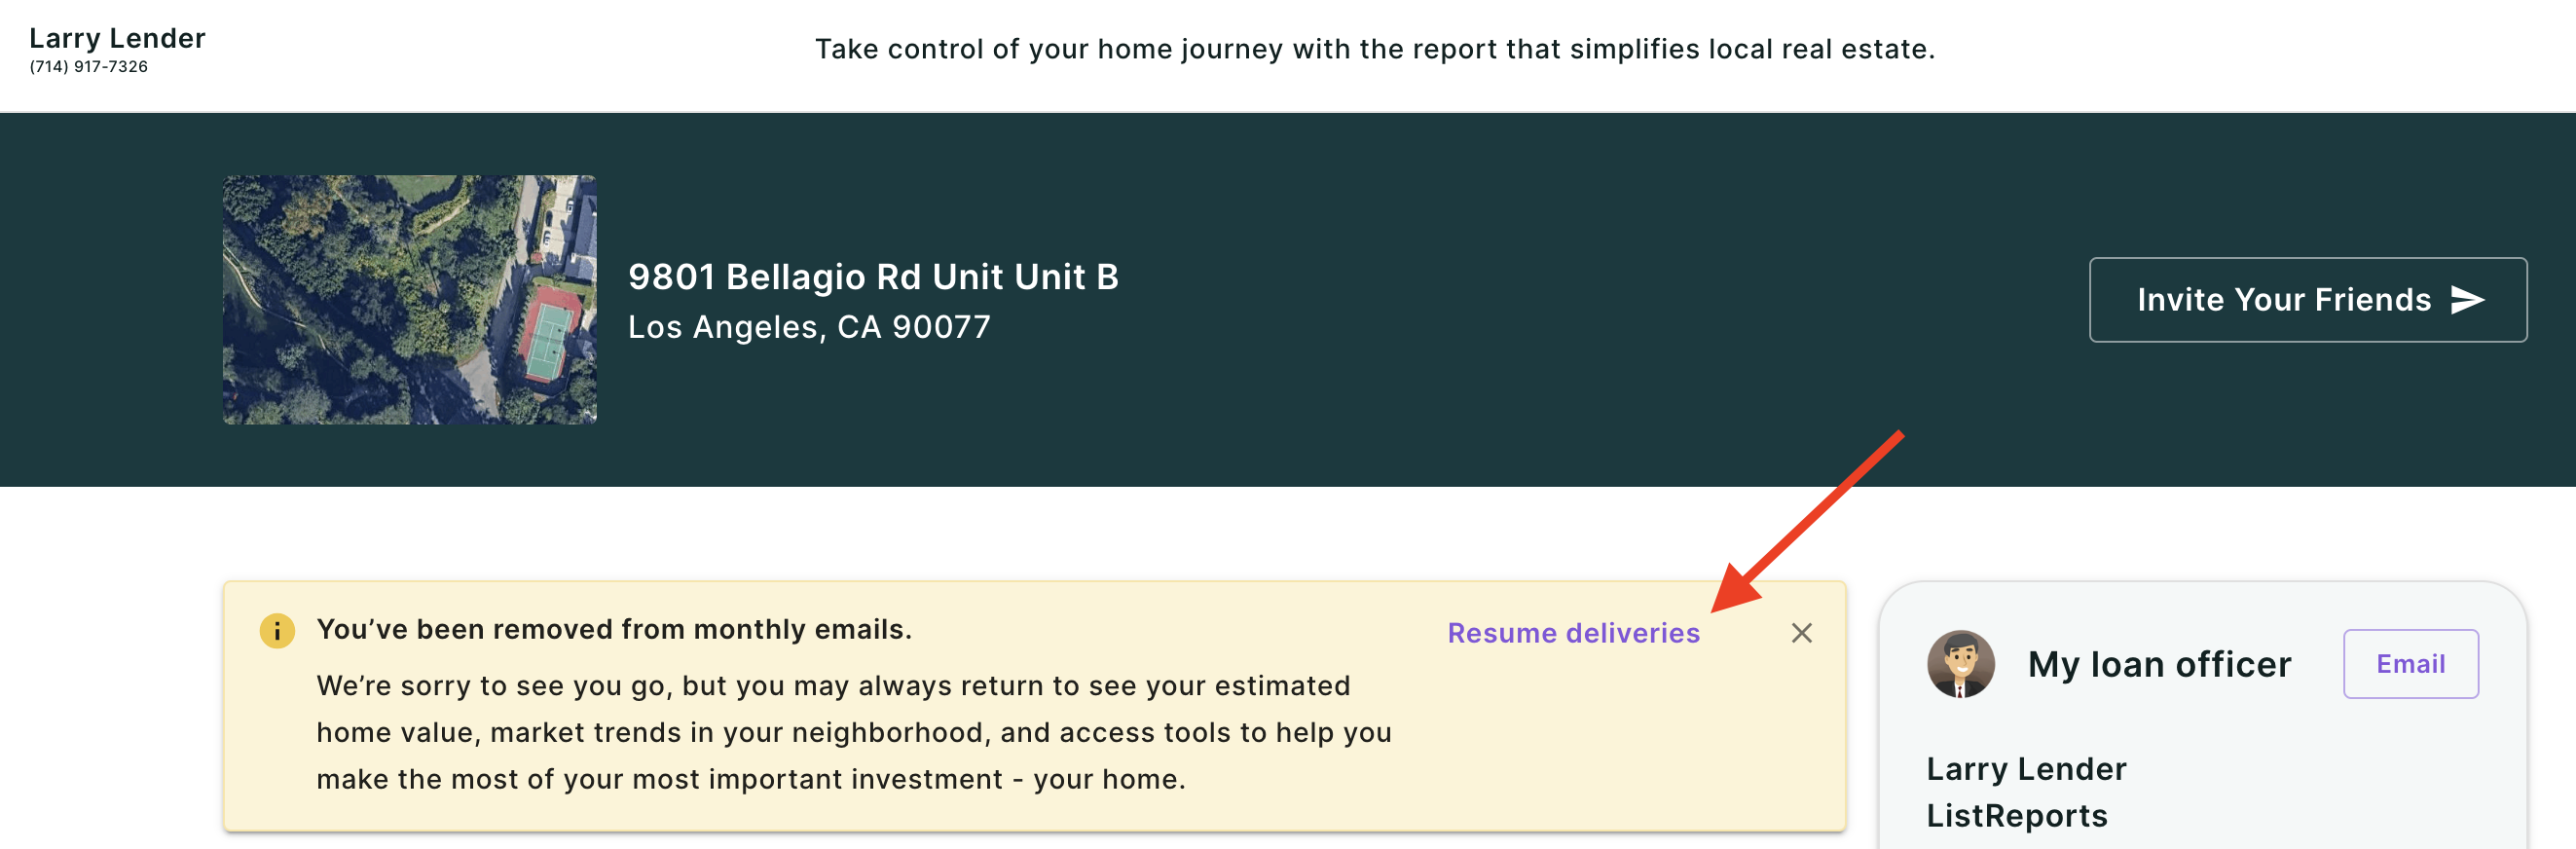Viewport: 2576px width, 849px height.
Task: Click the loan officer avatar picture
Action: 1960,664
